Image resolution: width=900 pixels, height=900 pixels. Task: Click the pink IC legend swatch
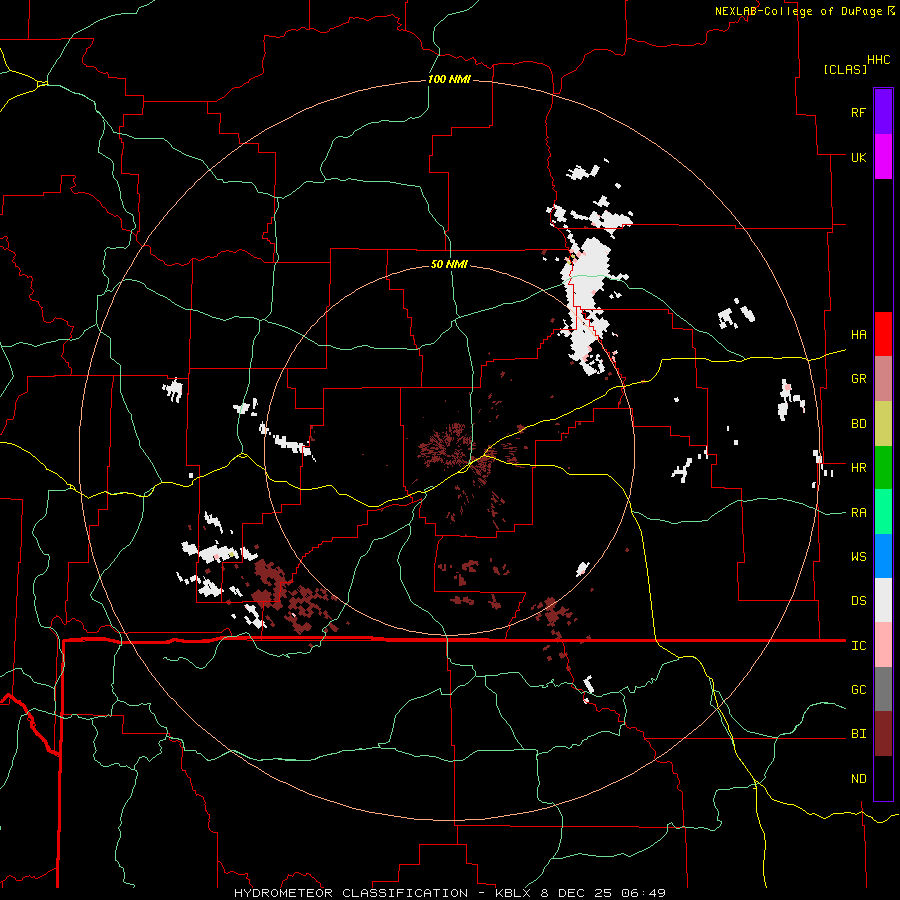tap(883, 645)
